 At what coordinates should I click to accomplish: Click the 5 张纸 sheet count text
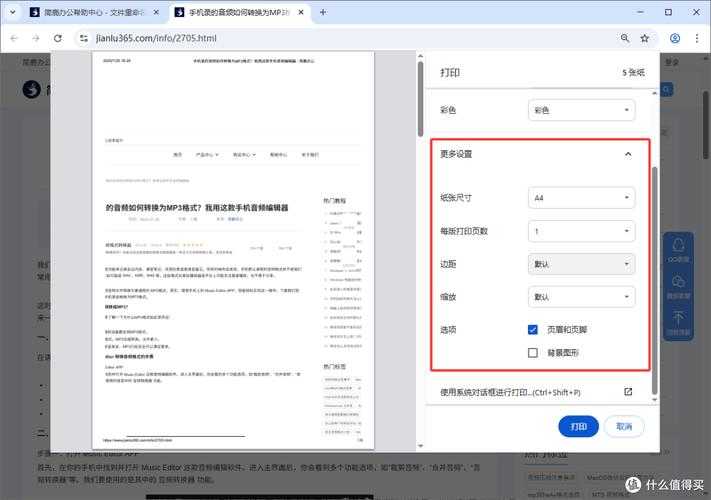click(633, 73)
